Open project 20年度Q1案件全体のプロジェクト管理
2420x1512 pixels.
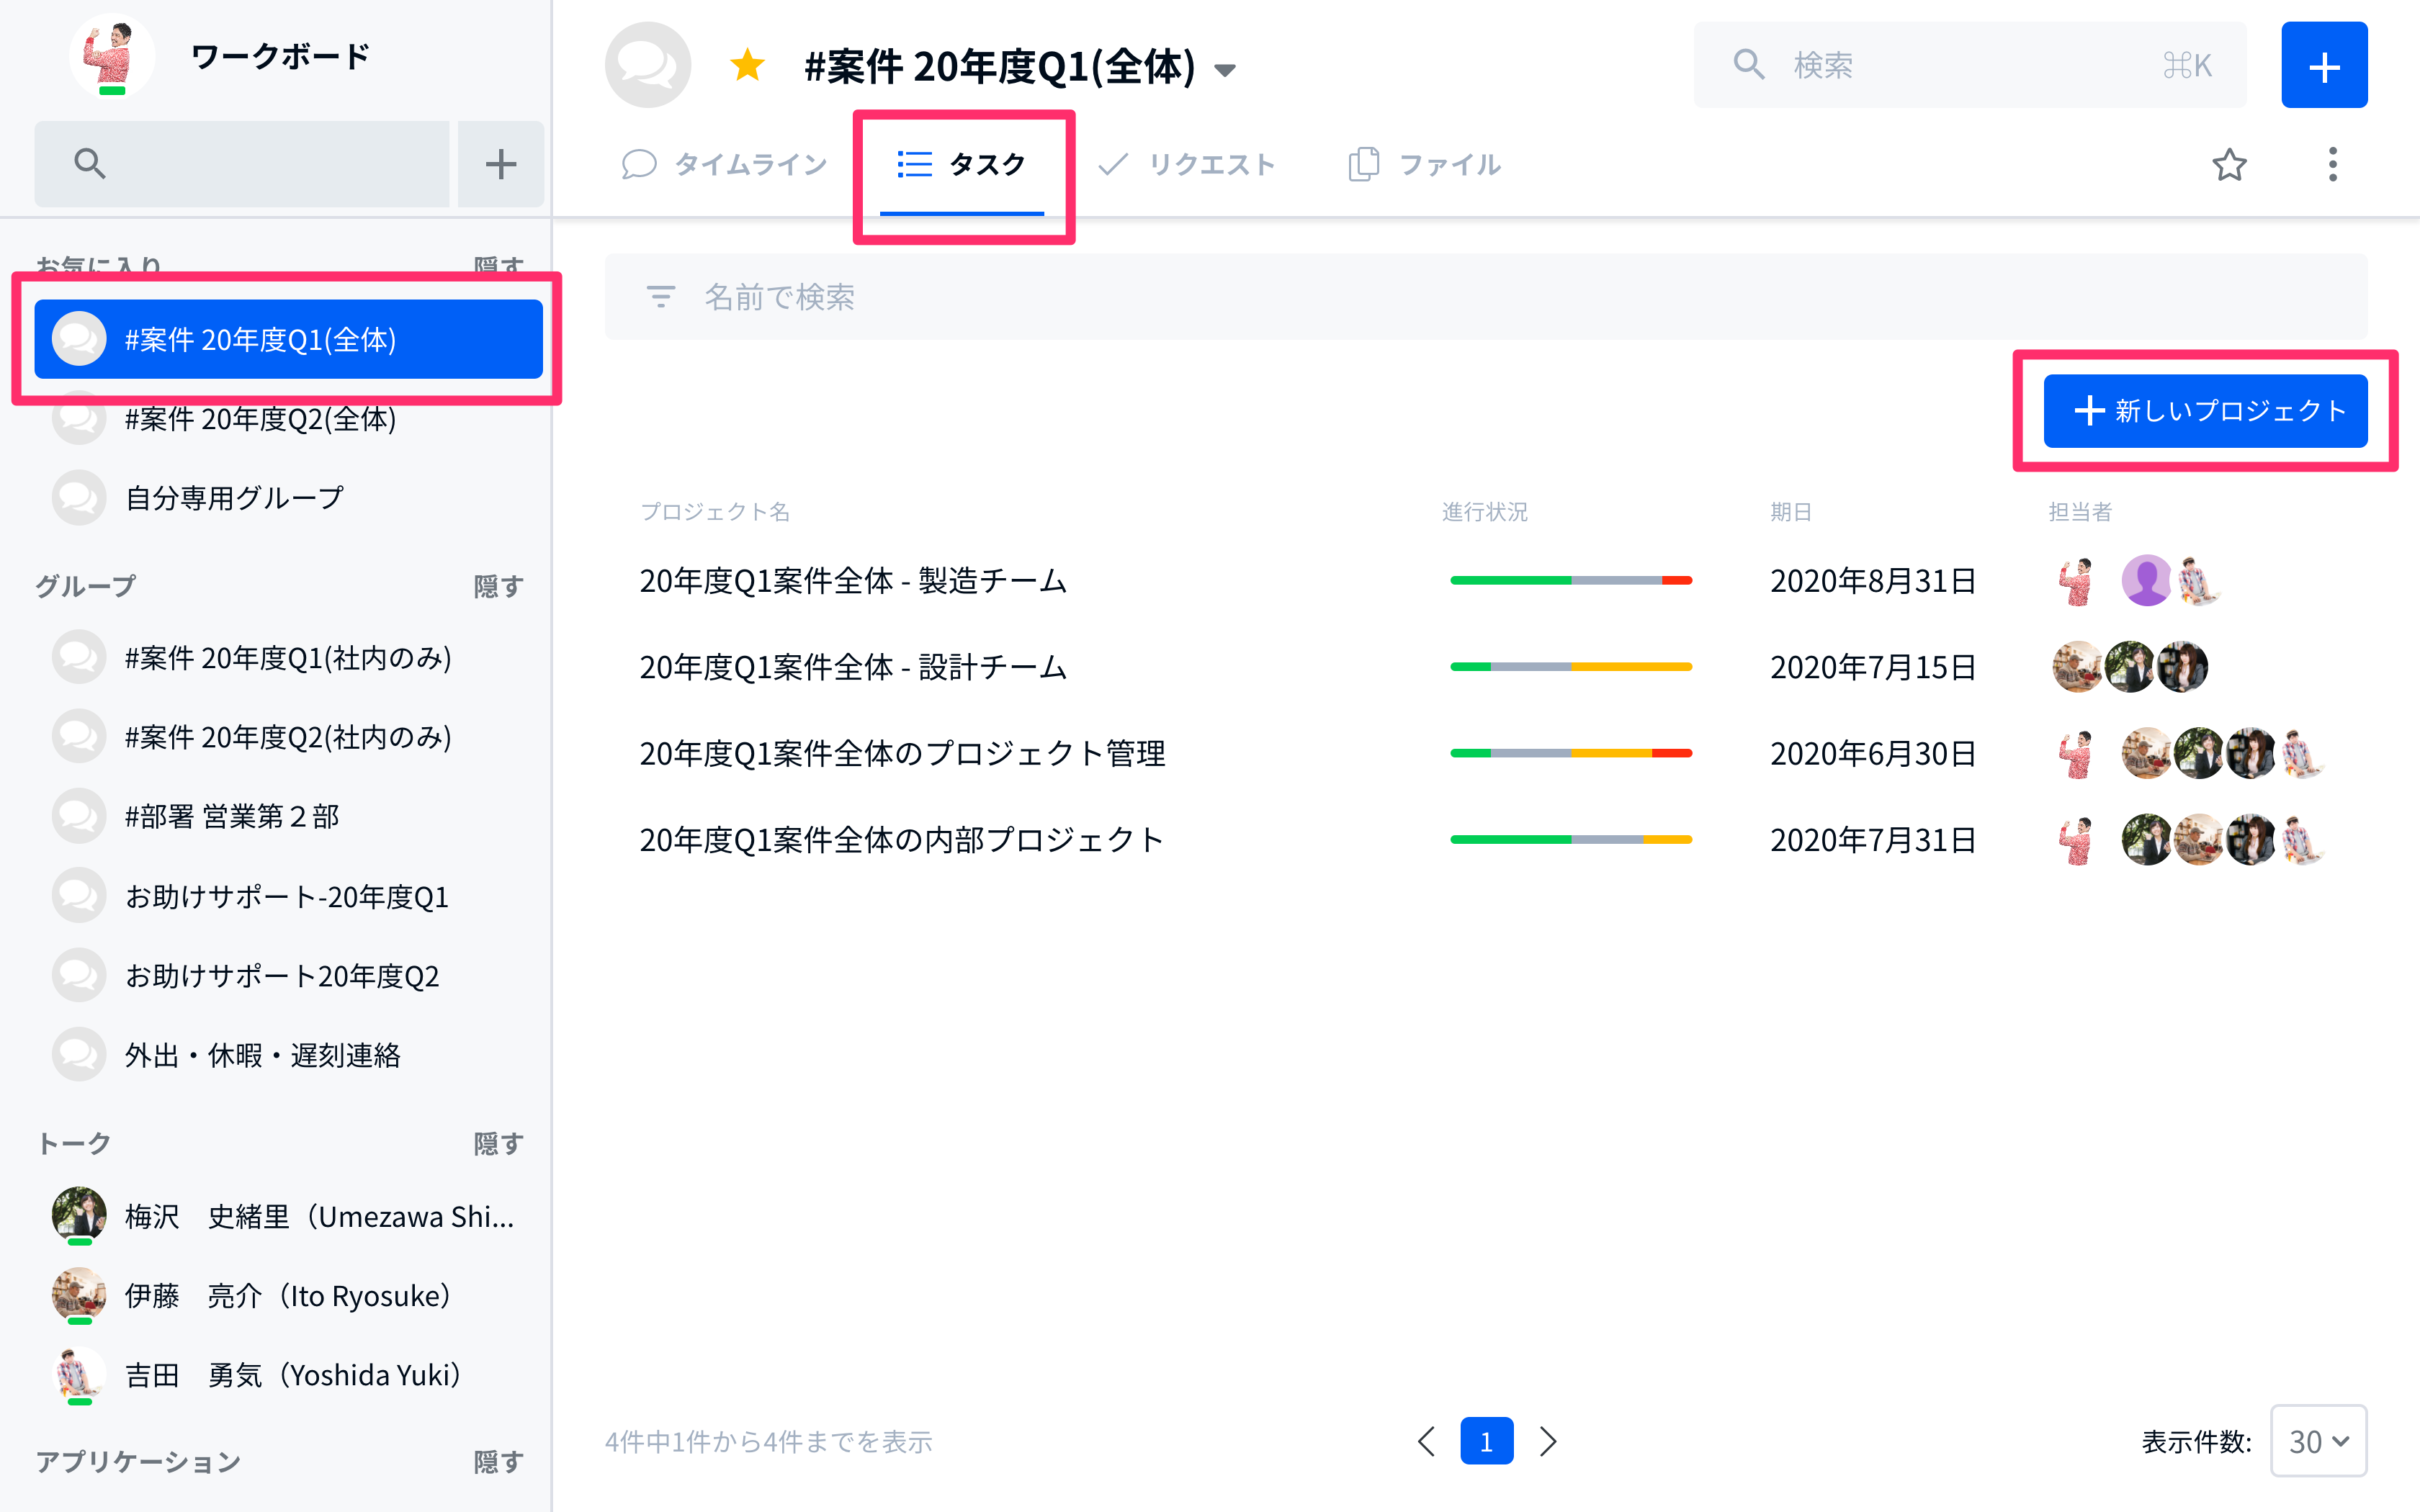pyautogui.click(x=902, y=754)
